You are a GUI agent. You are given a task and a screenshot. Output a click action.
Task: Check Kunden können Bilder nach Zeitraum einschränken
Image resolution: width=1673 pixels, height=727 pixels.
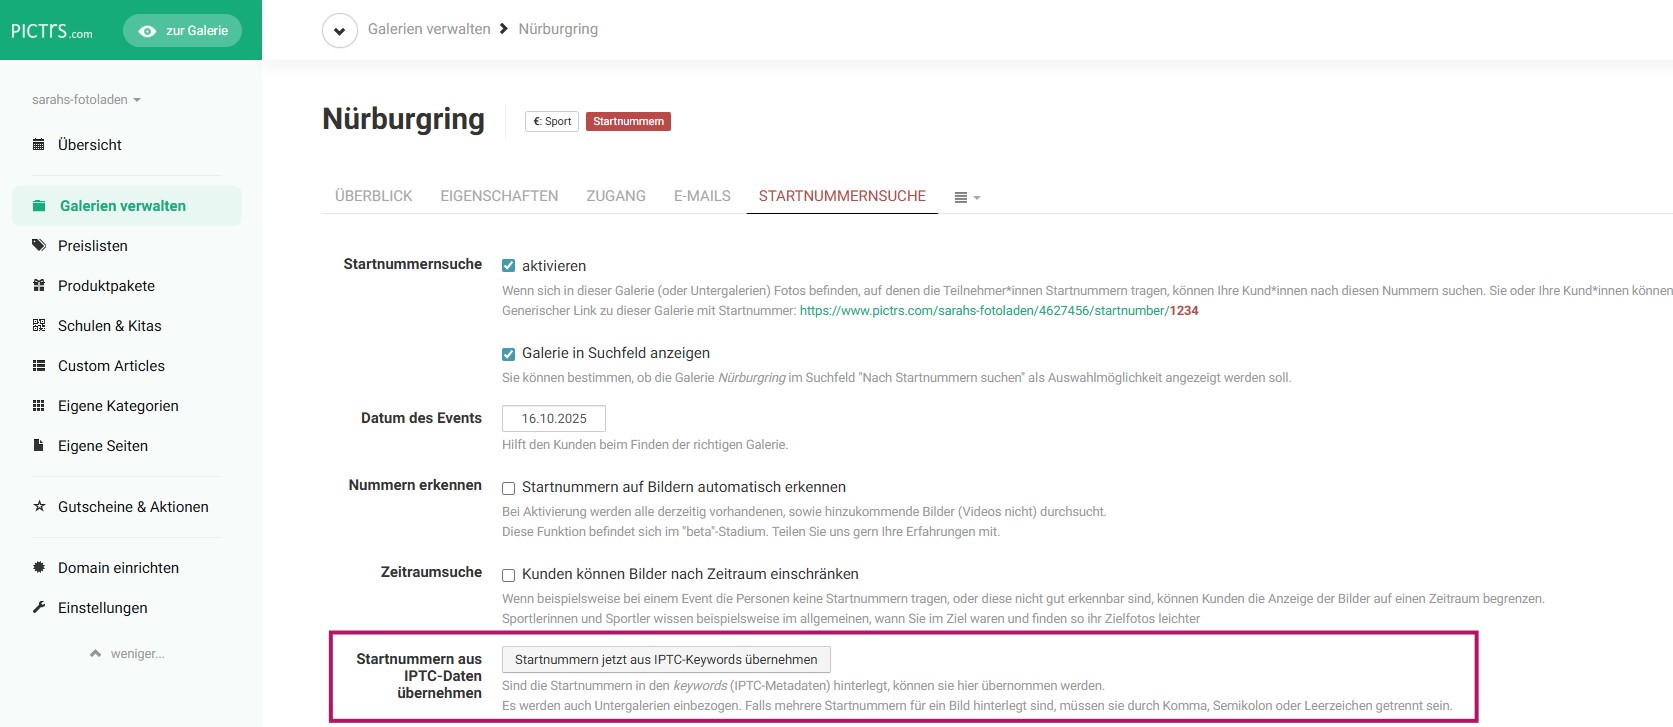tap(508, 575)
